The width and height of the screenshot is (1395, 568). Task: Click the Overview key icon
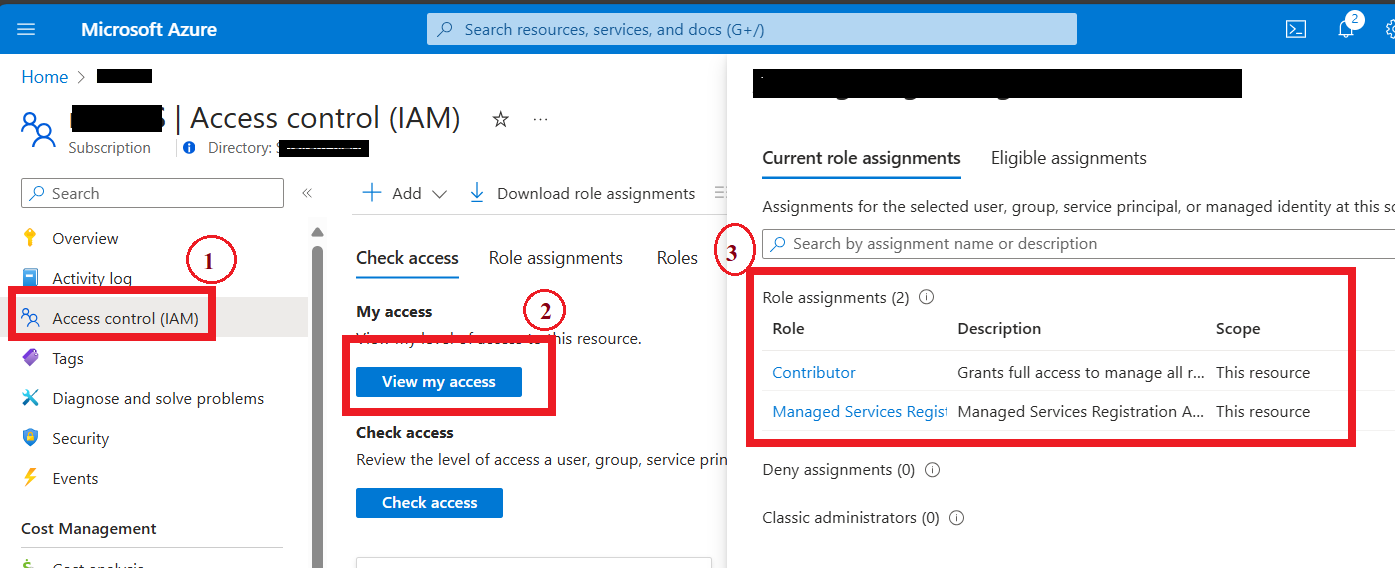click(30, 238)
